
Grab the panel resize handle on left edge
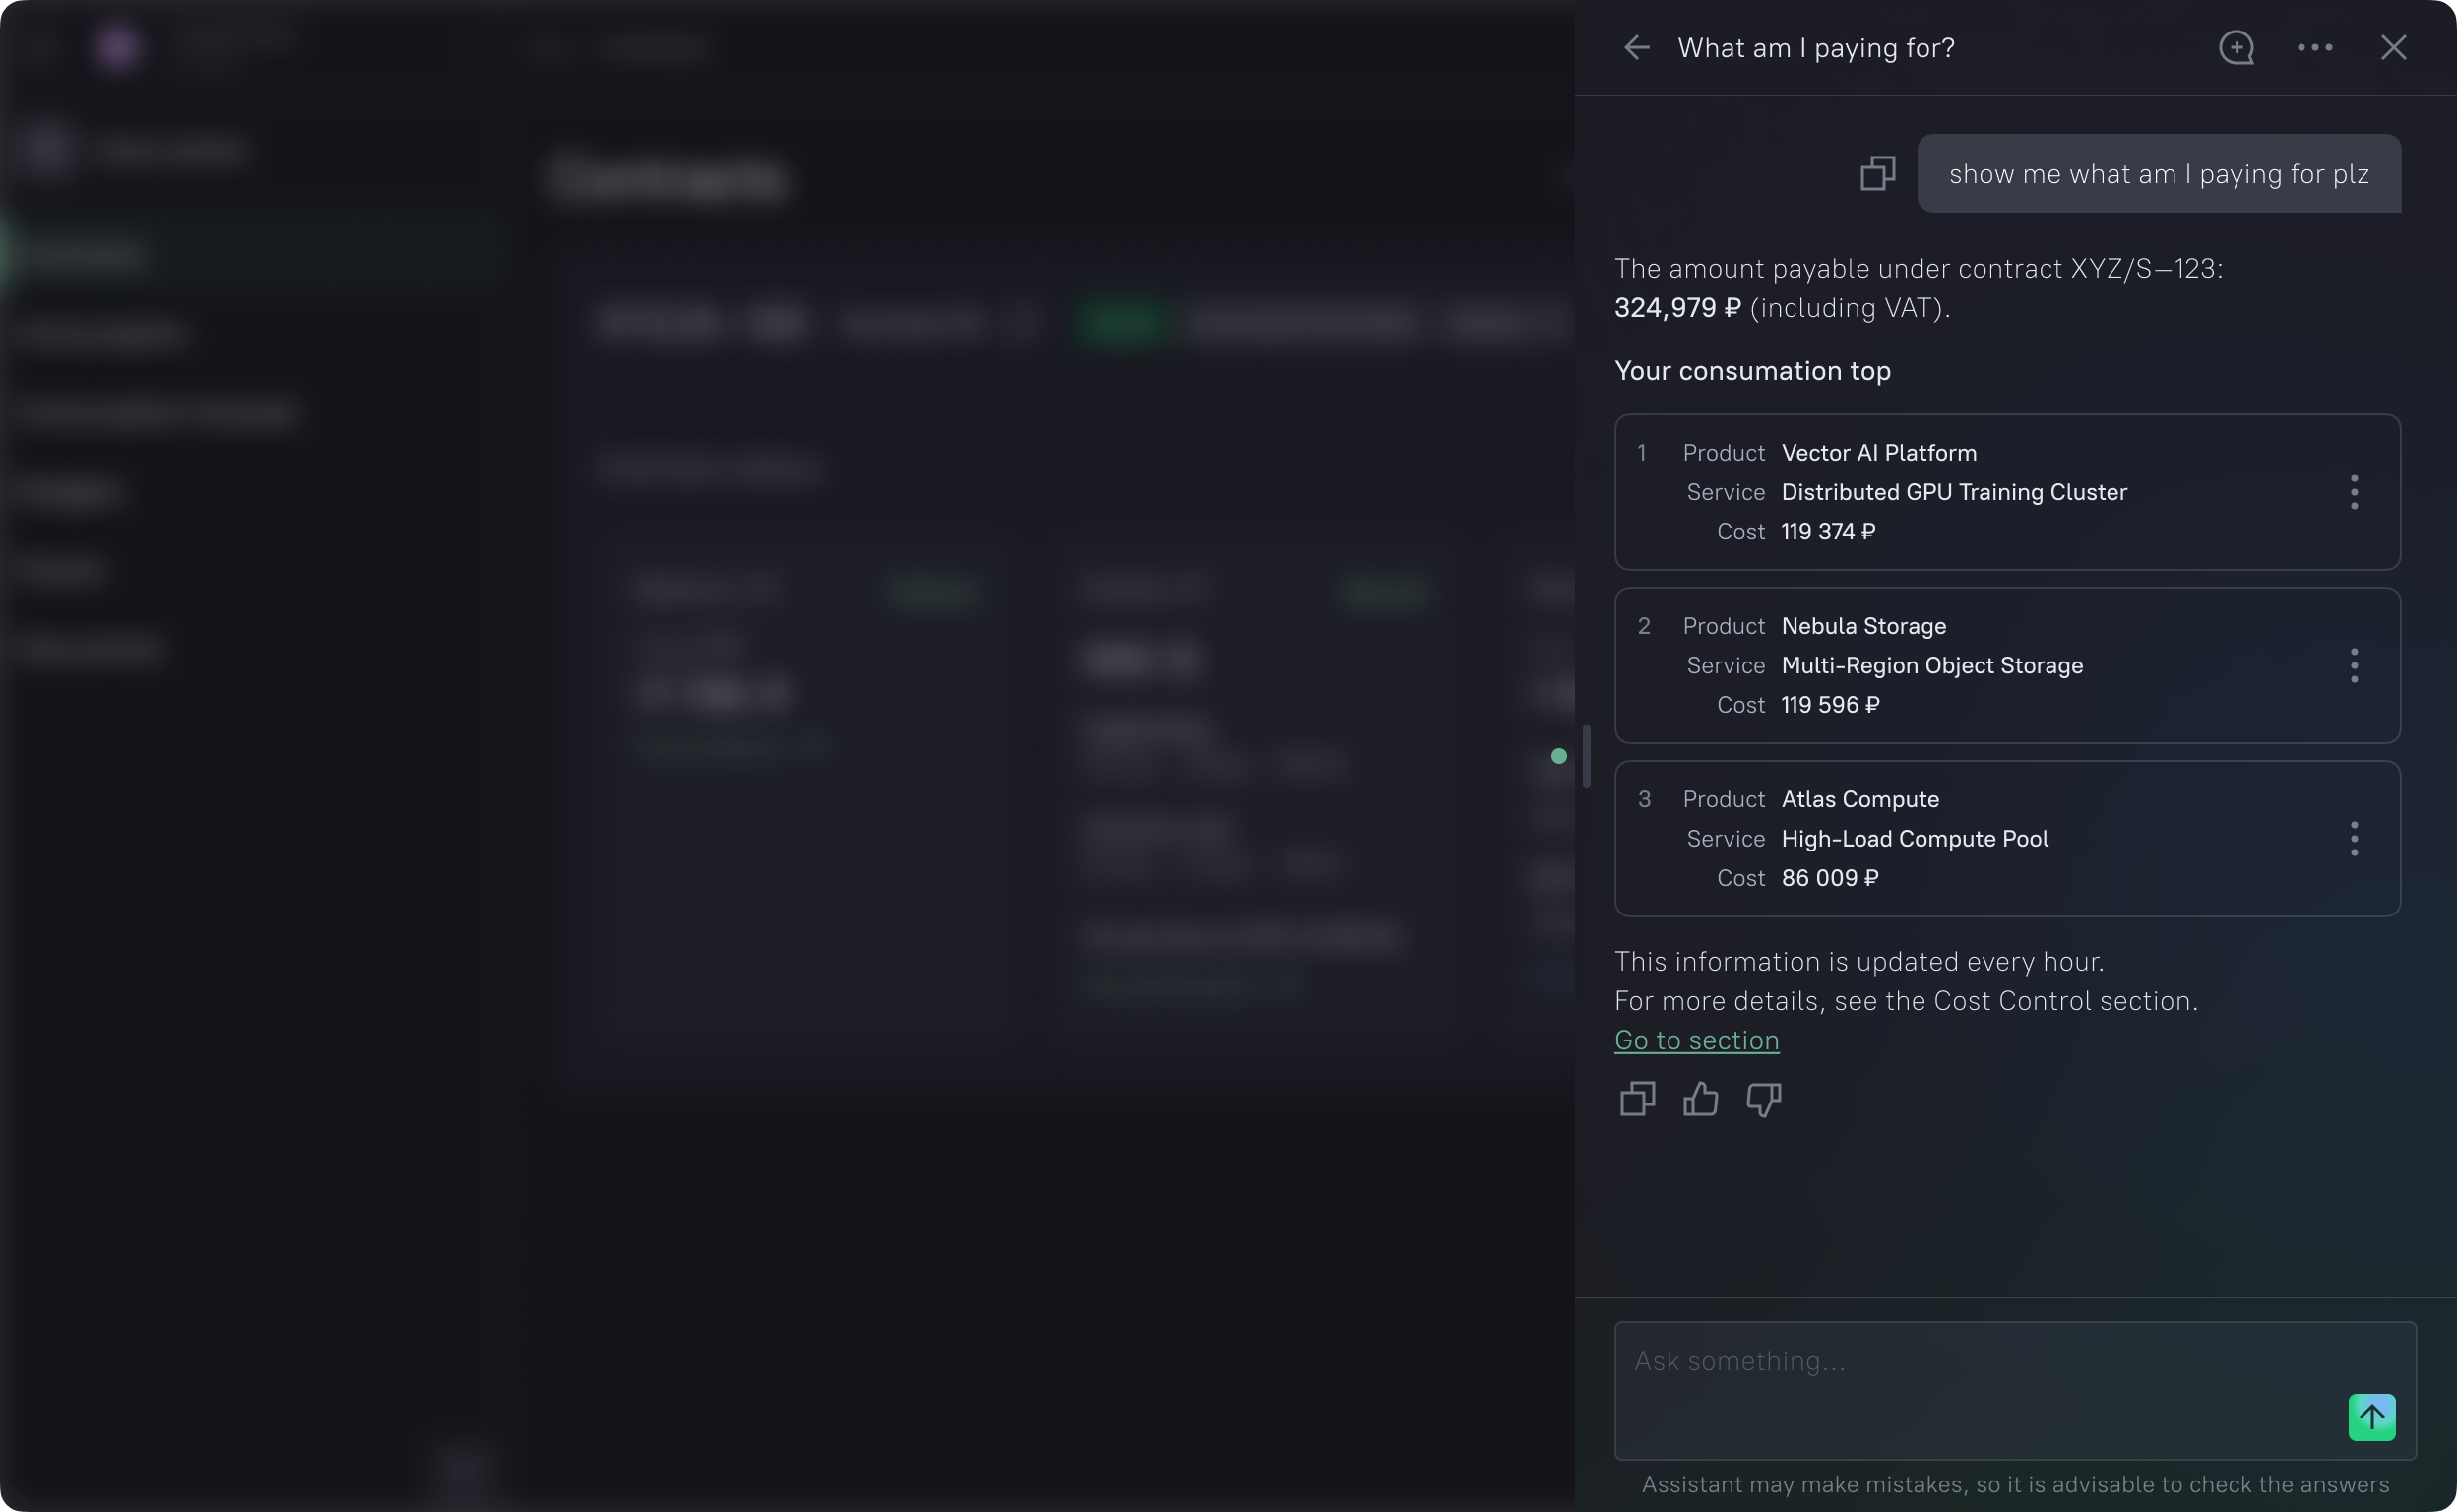(1586, 756)
